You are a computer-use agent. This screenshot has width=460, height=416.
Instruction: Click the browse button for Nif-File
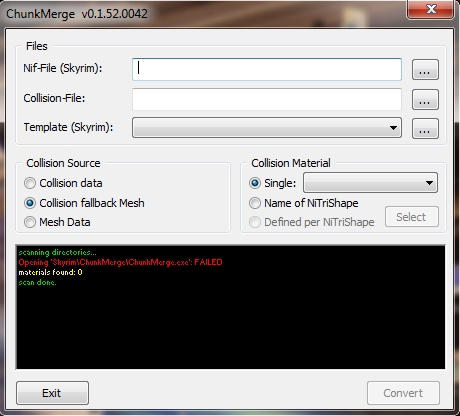425,70
